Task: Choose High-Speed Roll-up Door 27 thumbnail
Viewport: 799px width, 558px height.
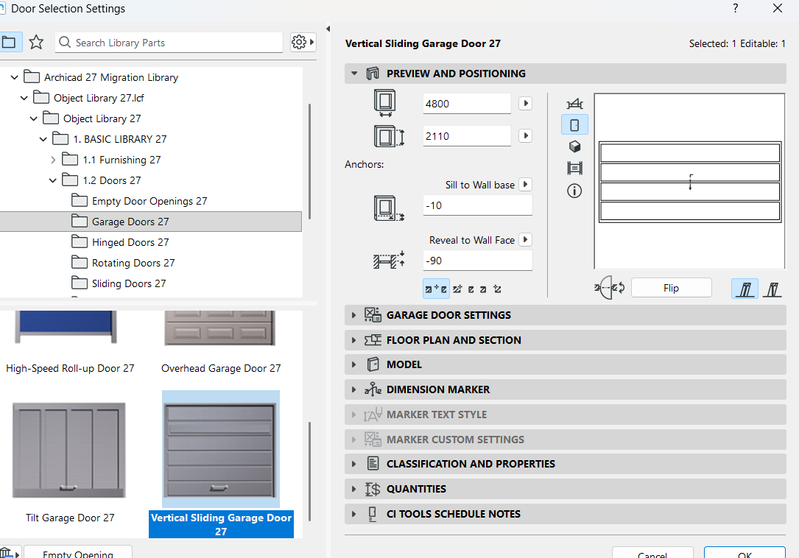Action: click(x=66, y=327)
